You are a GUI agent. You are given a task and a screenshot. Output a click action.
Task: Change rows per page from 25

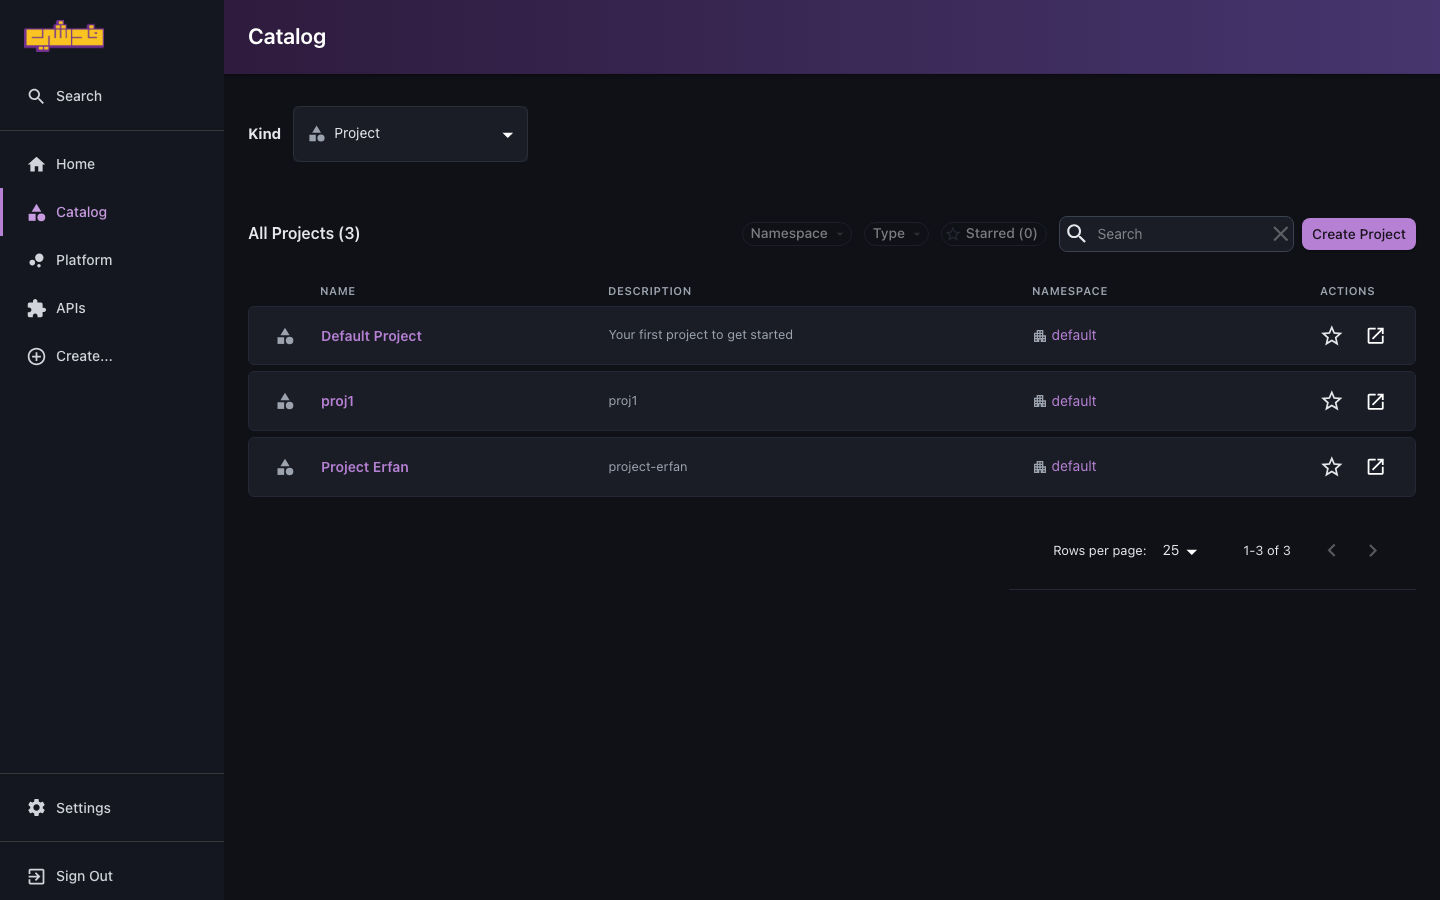[1180, 551]
